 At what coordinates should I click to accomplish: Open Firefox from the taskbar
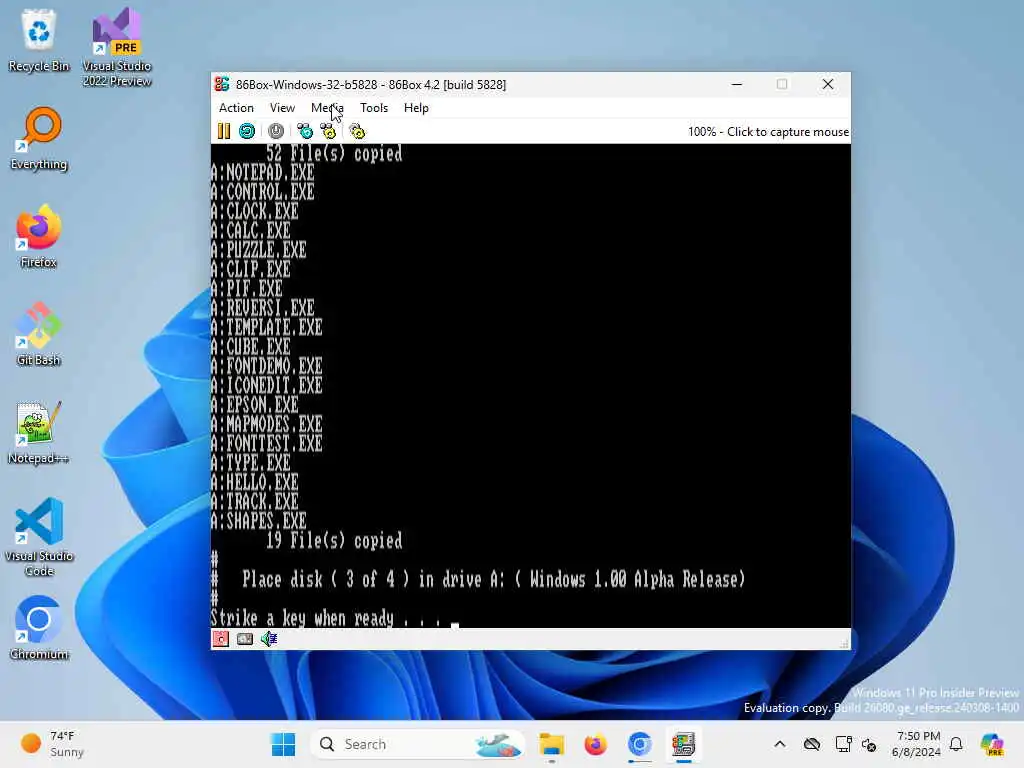(595, 744)
